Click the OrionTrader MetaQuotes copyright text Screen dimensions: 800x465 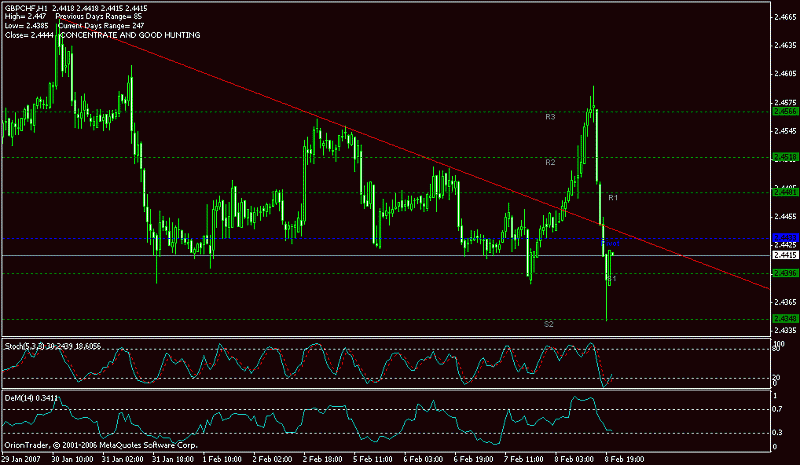(x=101, y=445)
